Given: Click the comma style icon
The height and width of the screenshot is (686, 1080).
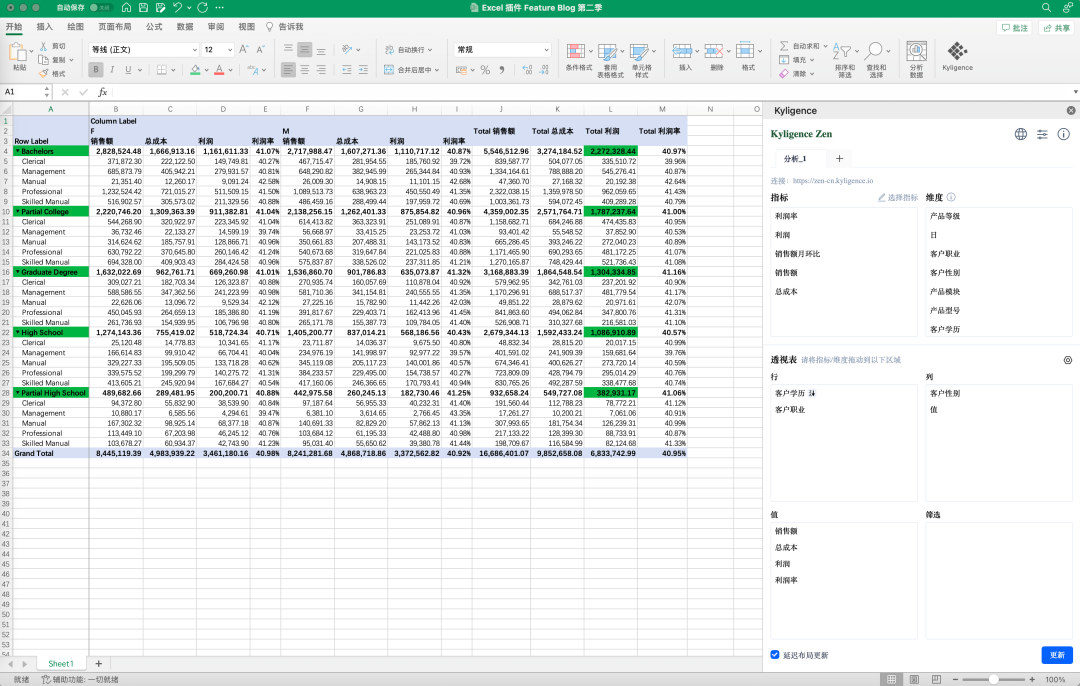Looking at the screenshot, I should tap(501, 70).
